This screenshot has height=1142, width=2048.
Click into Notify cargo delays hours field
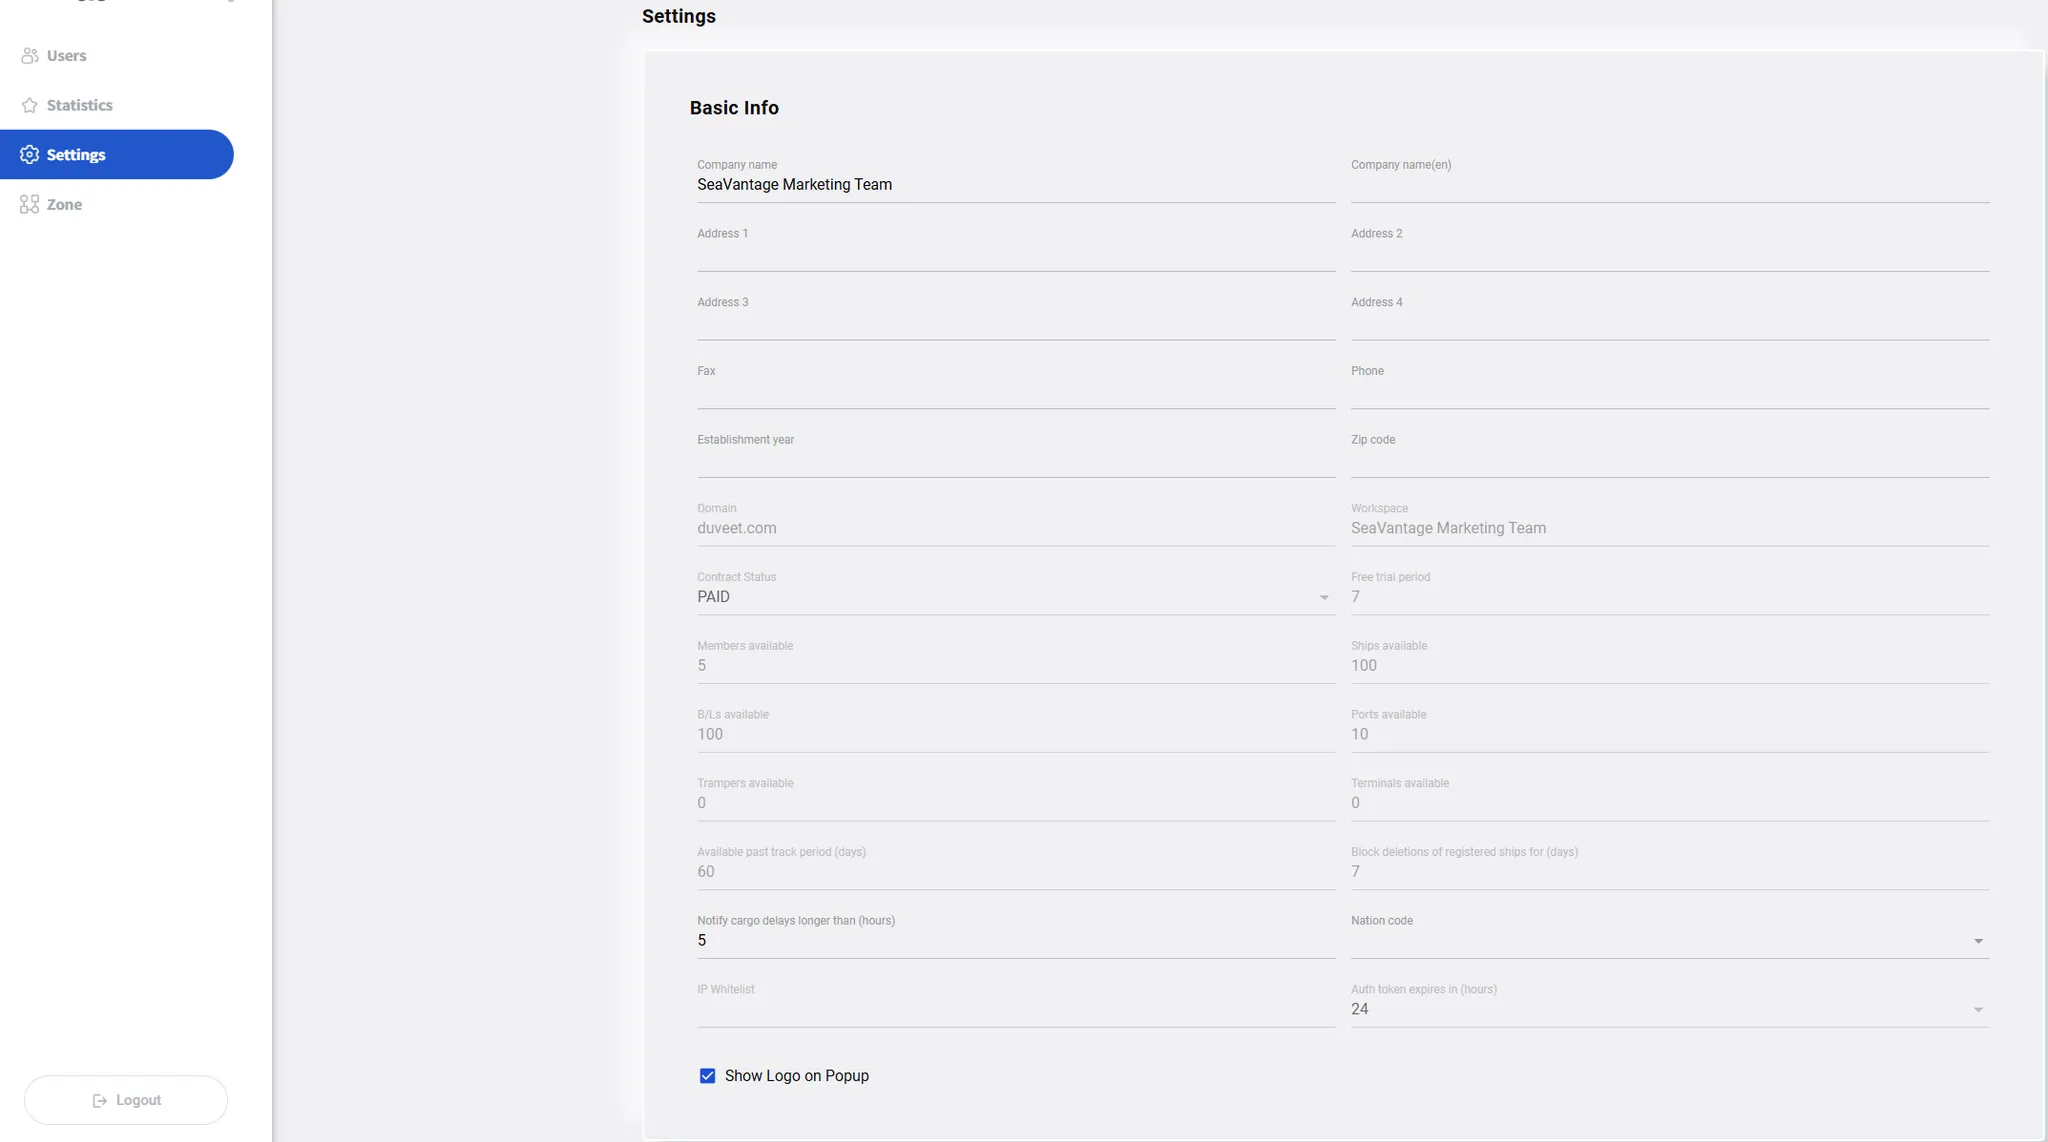click(1015, 941)
